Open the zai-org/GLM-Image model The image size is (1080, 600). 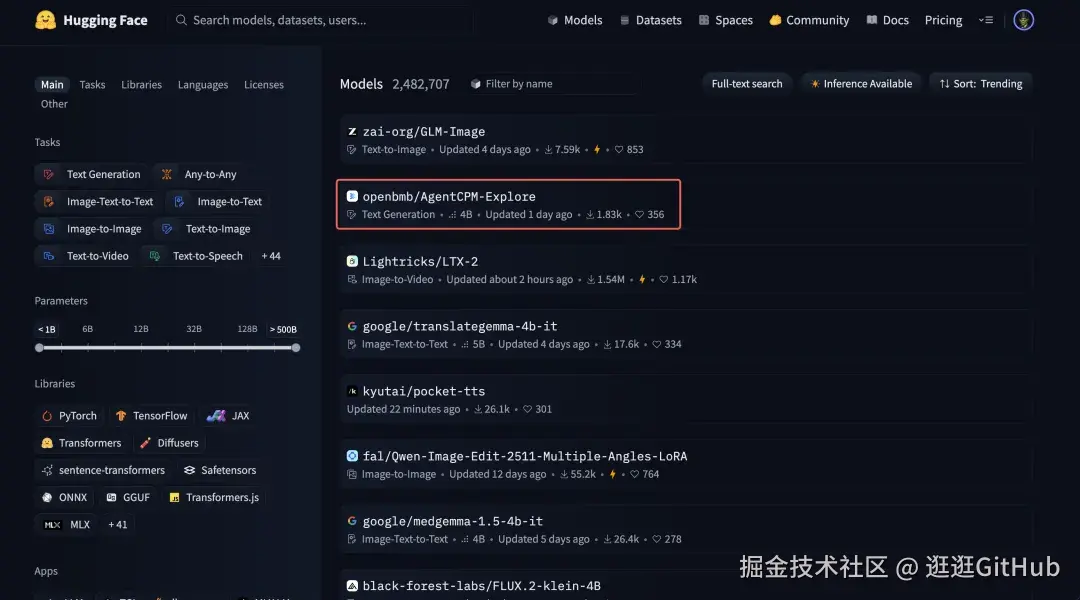coord(685,140)
